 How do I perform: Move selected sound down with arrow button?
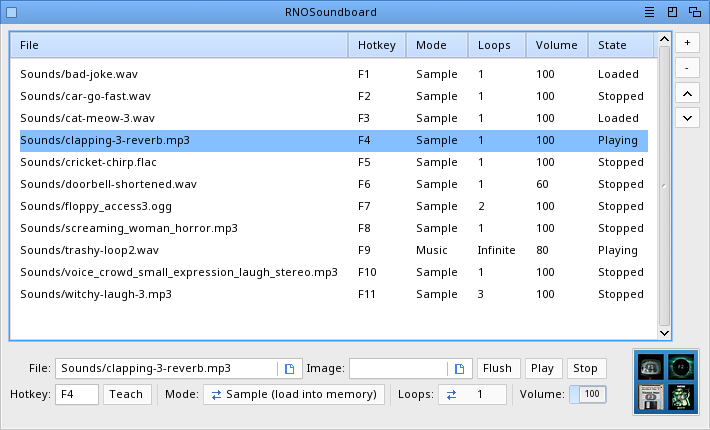coord(687,118)
